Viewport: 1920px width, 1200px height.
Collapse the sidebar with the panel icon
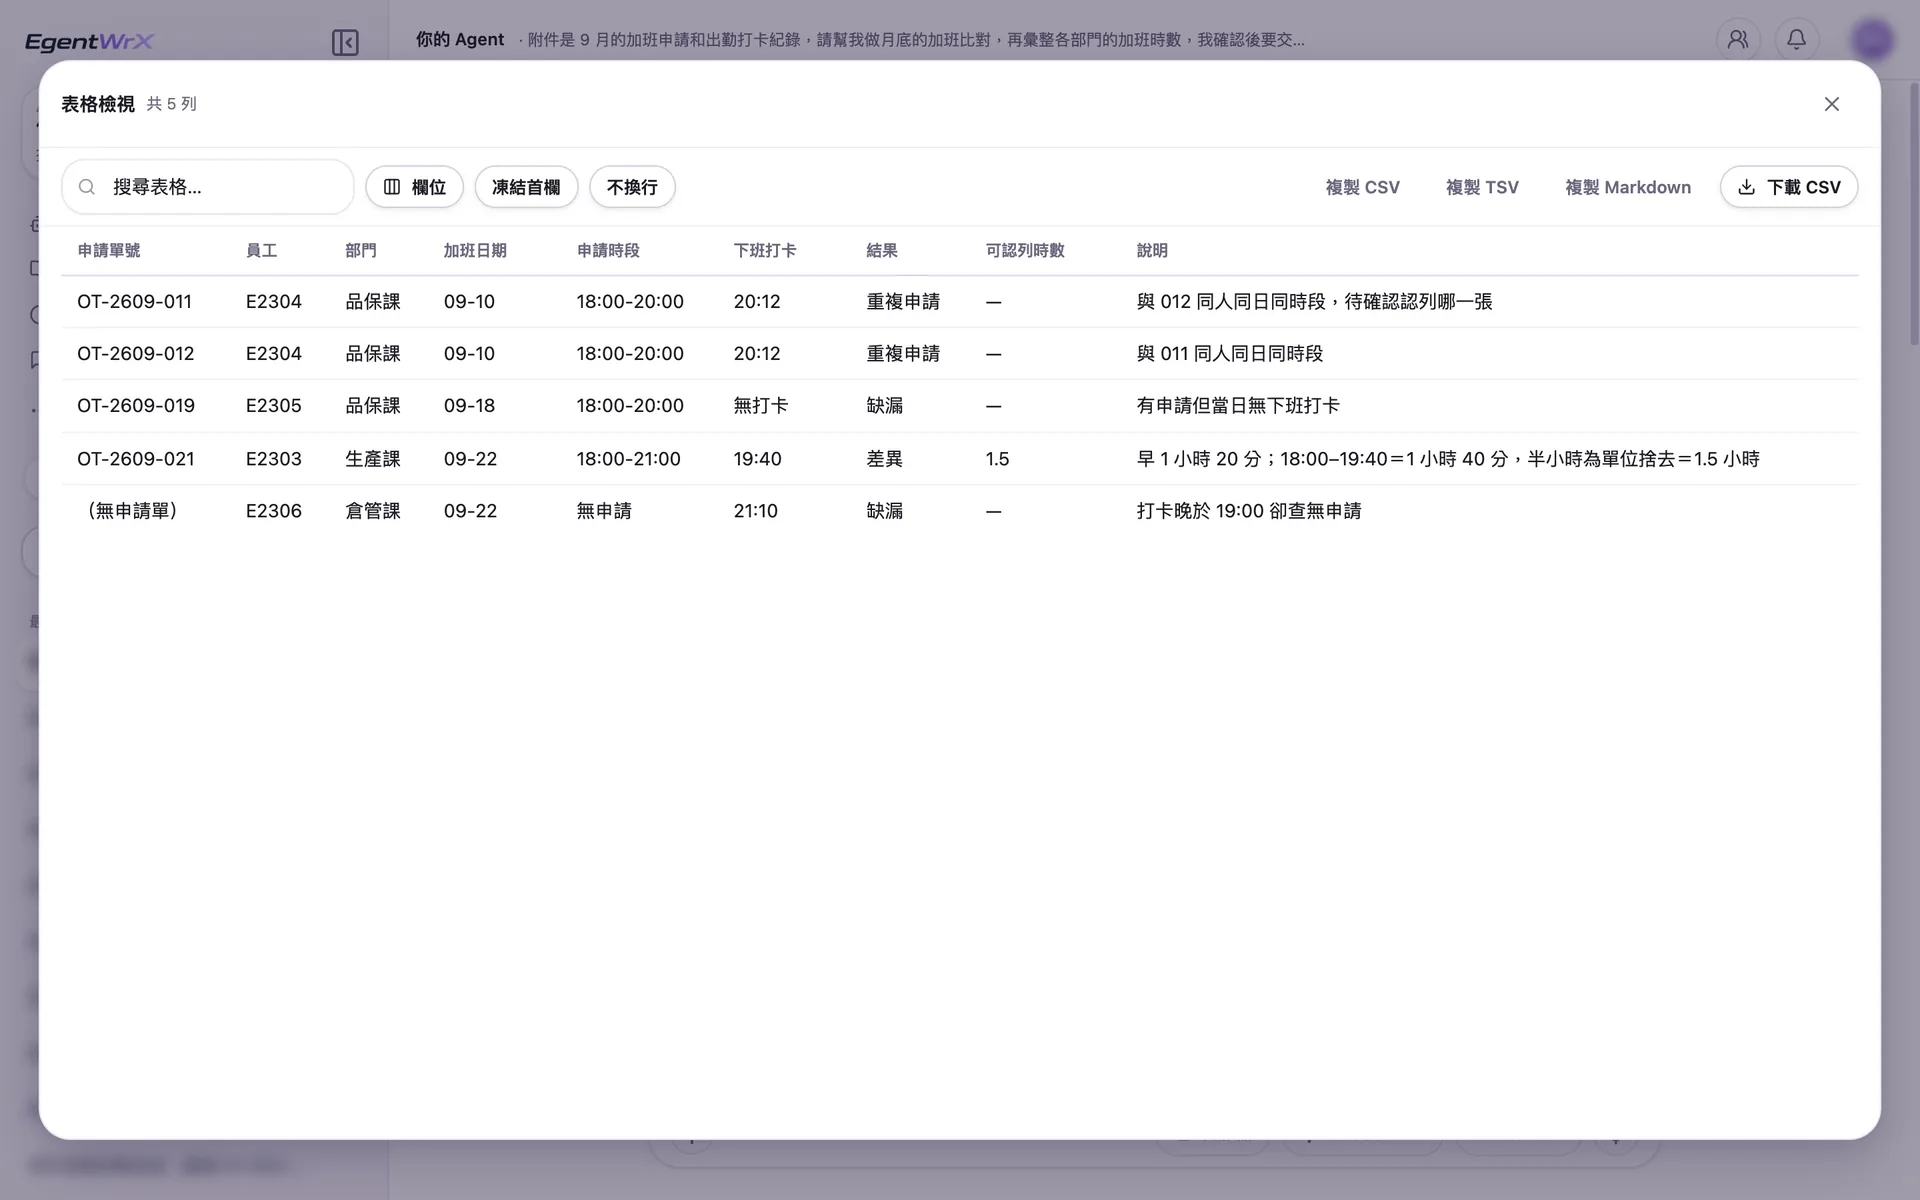point(345,42)
